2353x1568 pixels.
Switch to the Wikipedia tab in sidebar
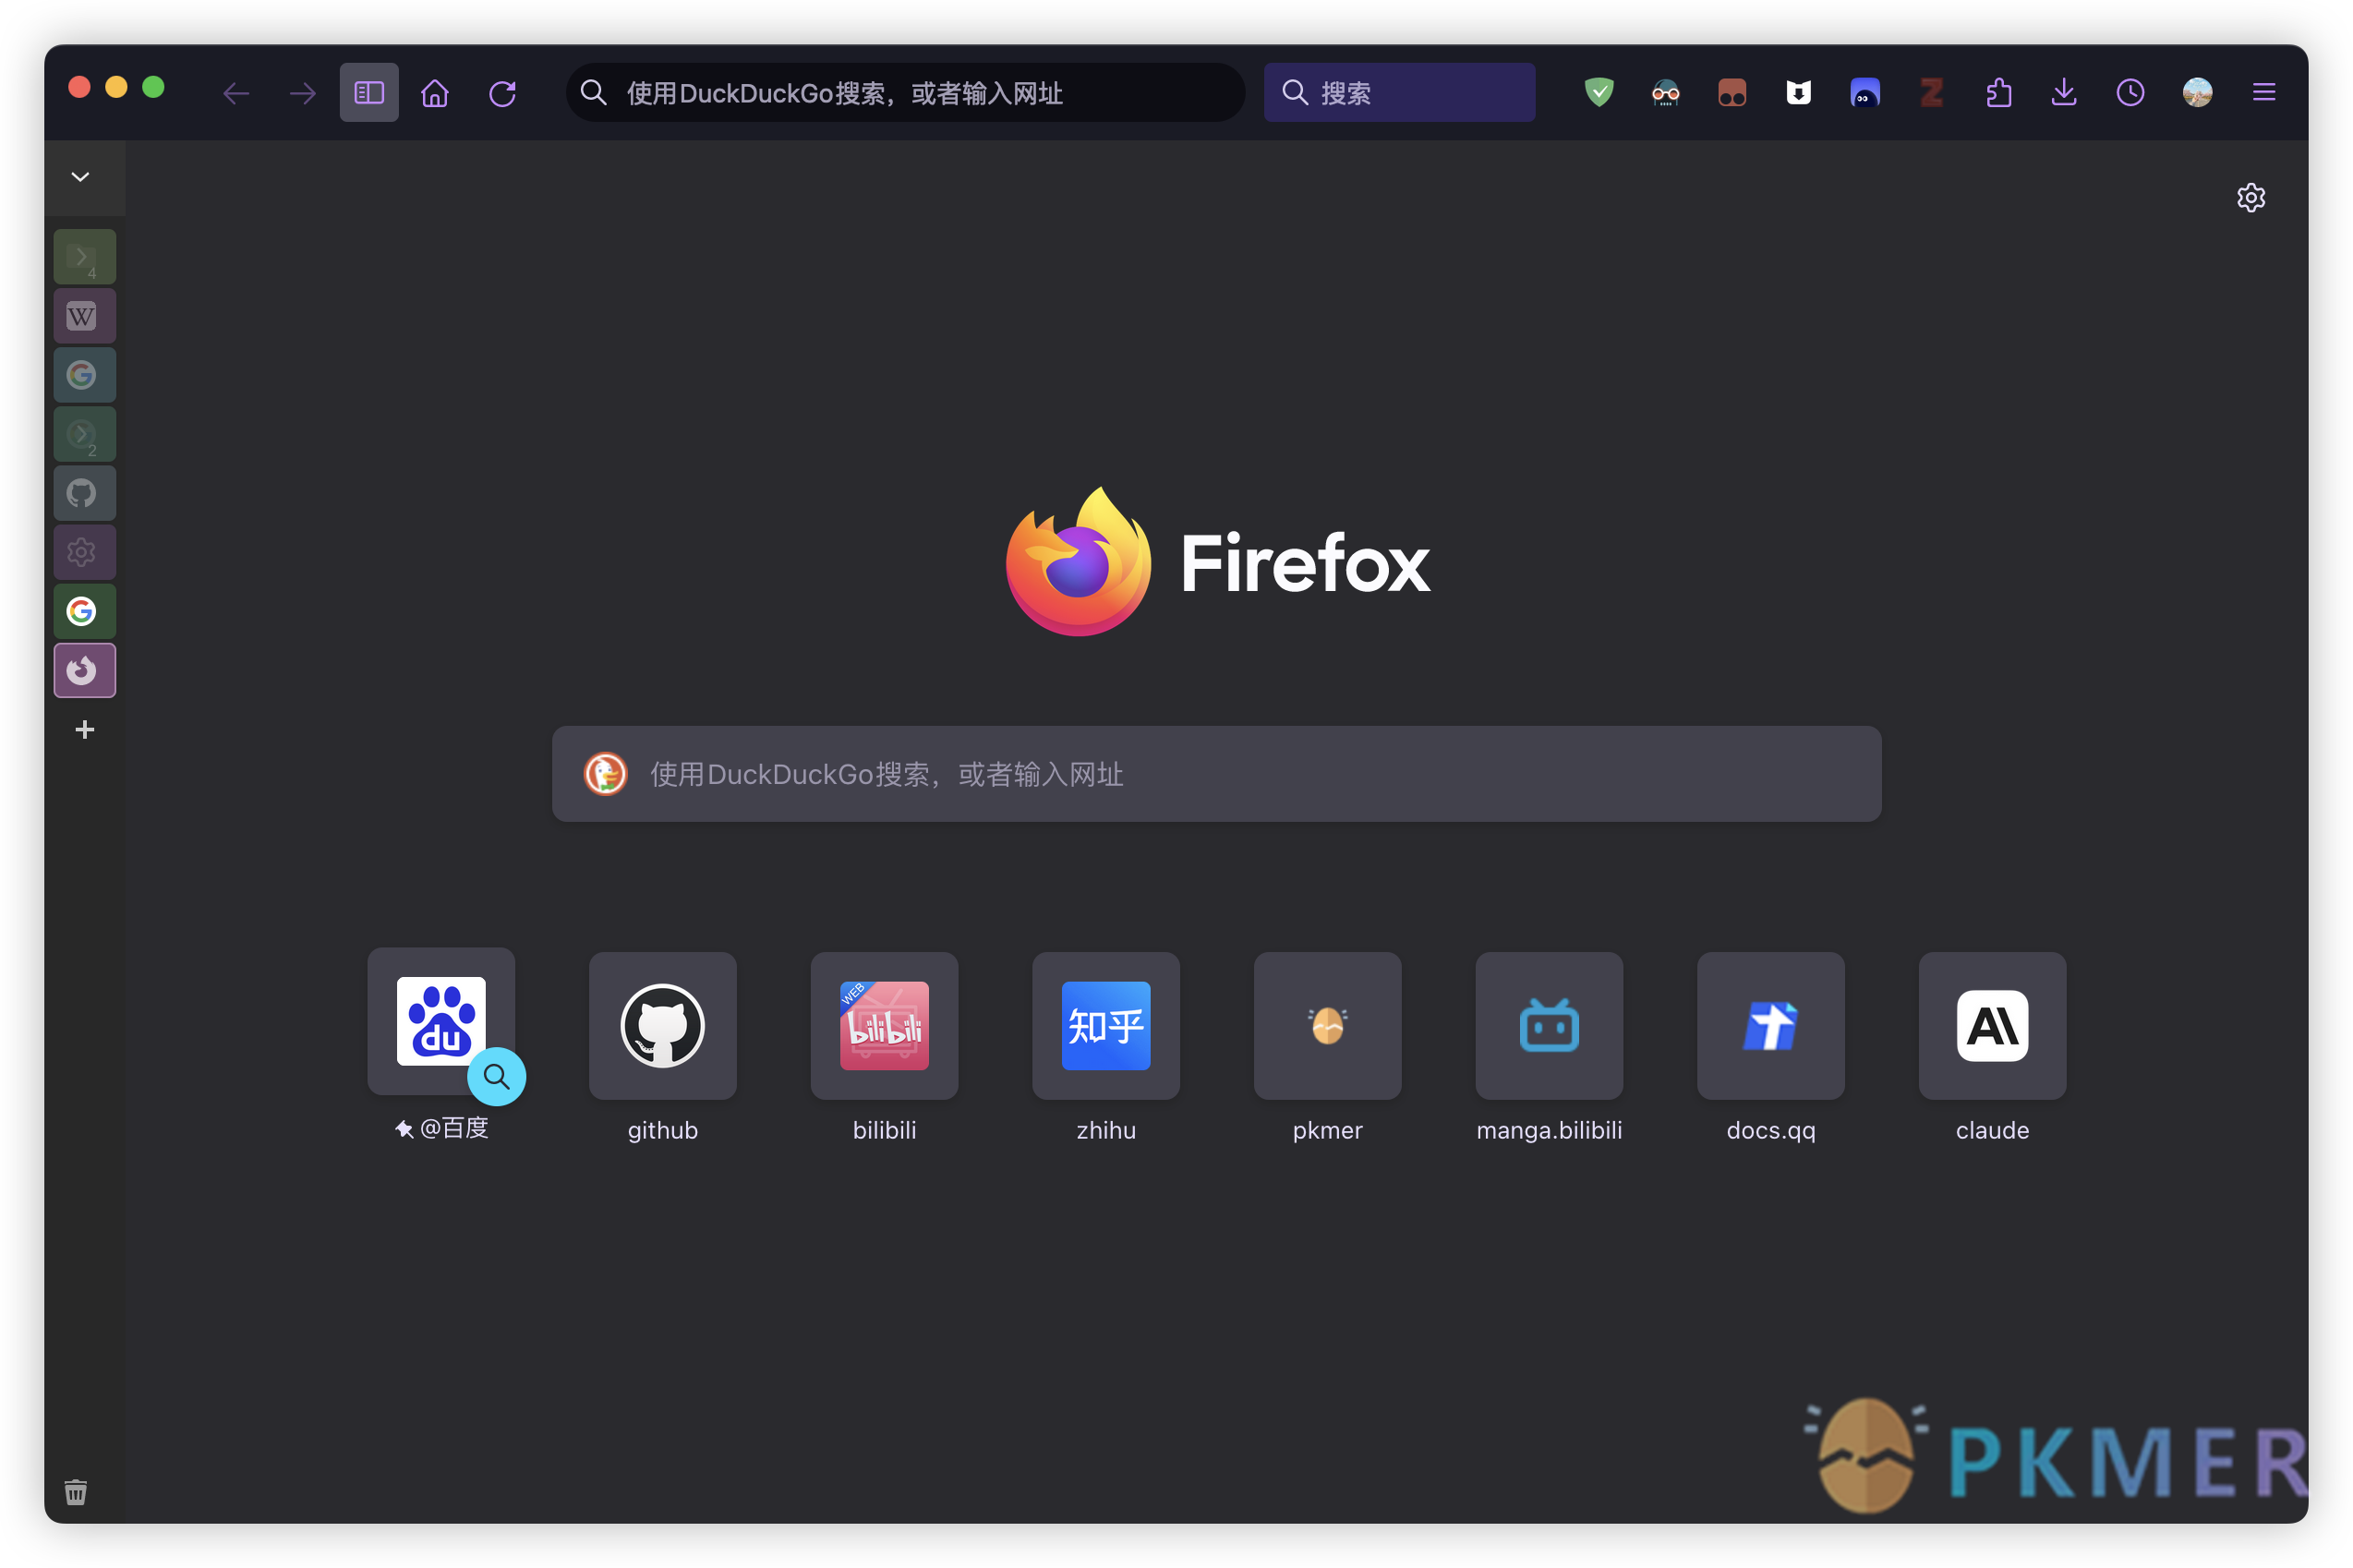coord(85,316)
